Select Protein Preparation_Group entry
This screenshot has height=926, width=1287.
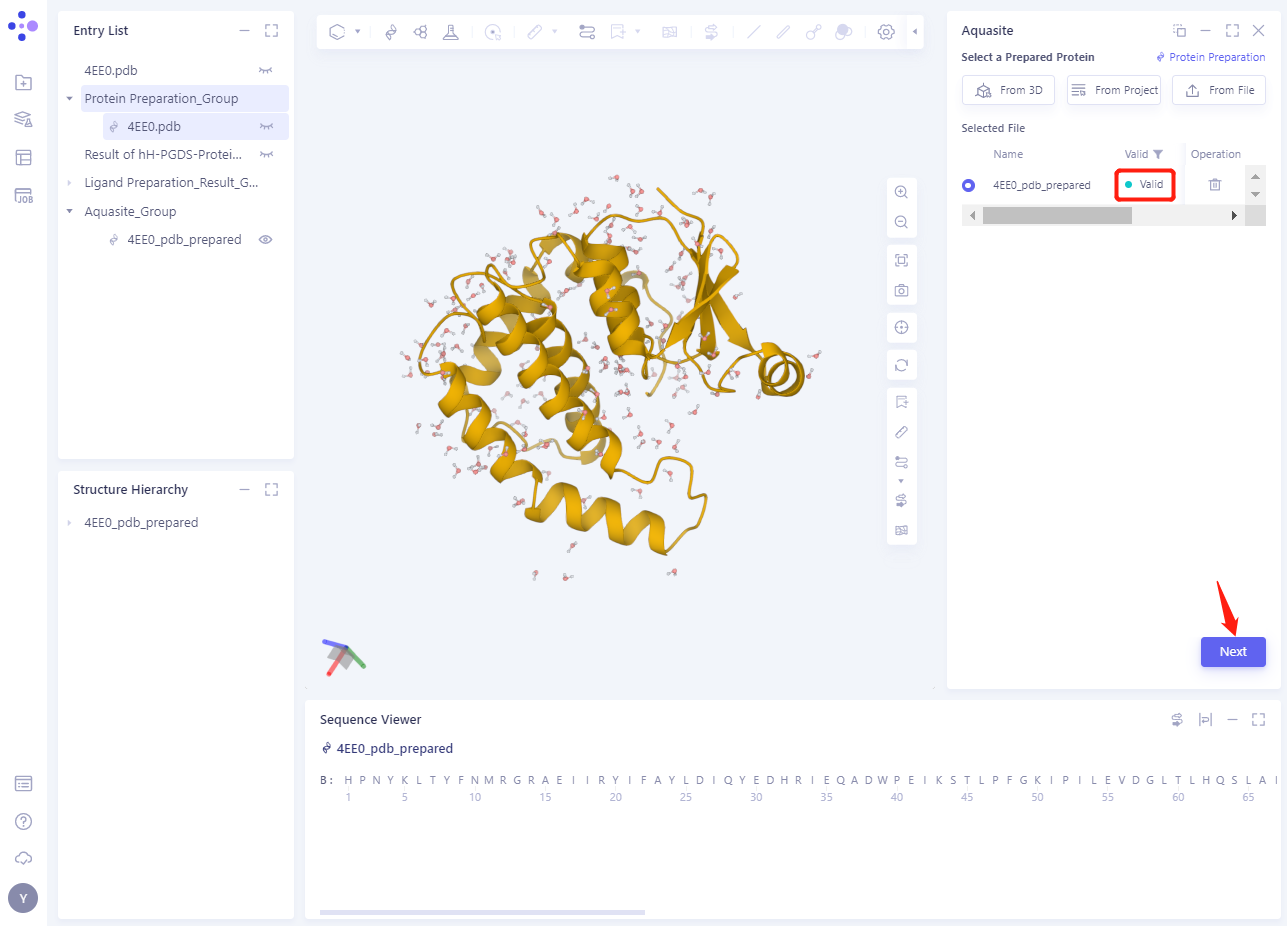(161, 98)
